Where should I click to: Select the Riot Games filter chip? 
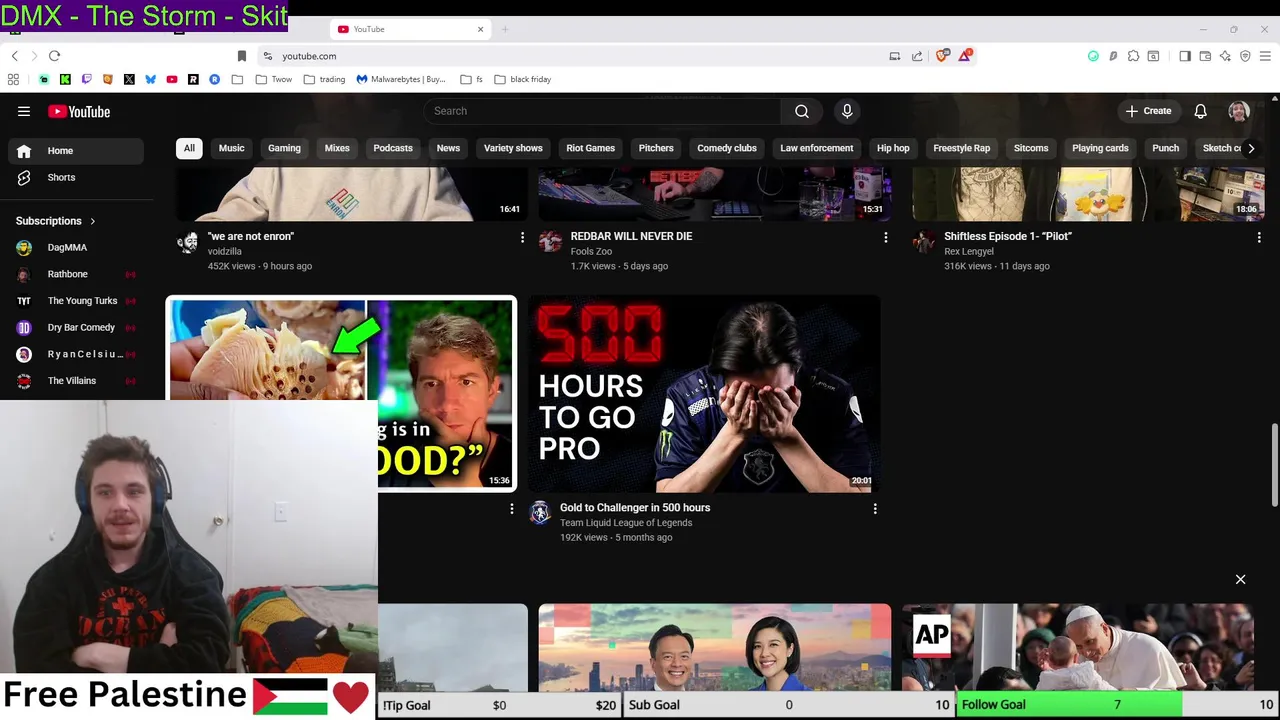[590, 148]
